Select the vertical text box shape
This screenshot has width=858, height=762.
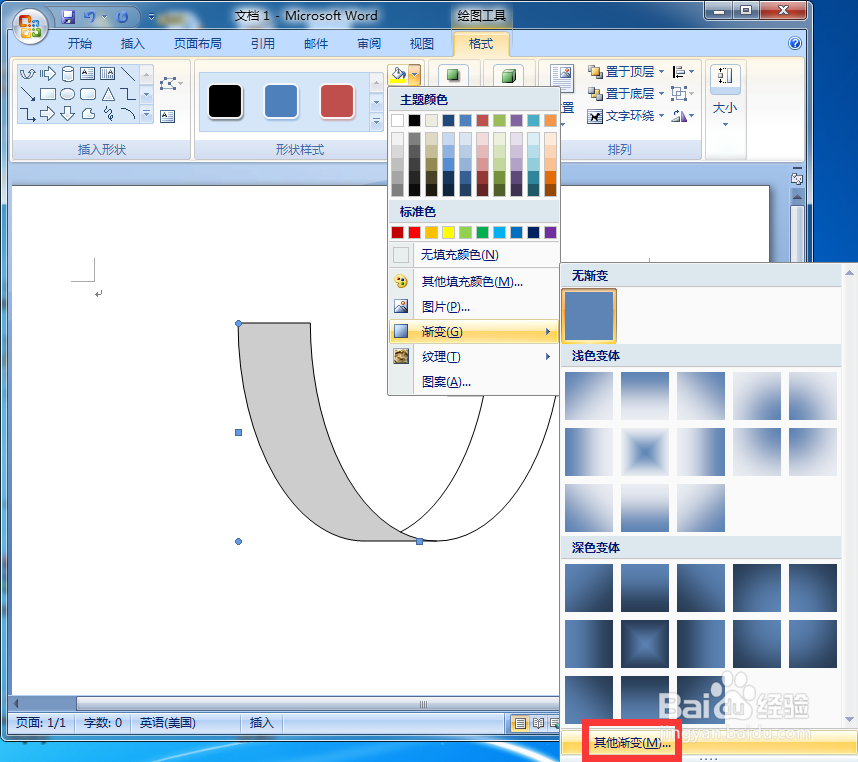108,73
